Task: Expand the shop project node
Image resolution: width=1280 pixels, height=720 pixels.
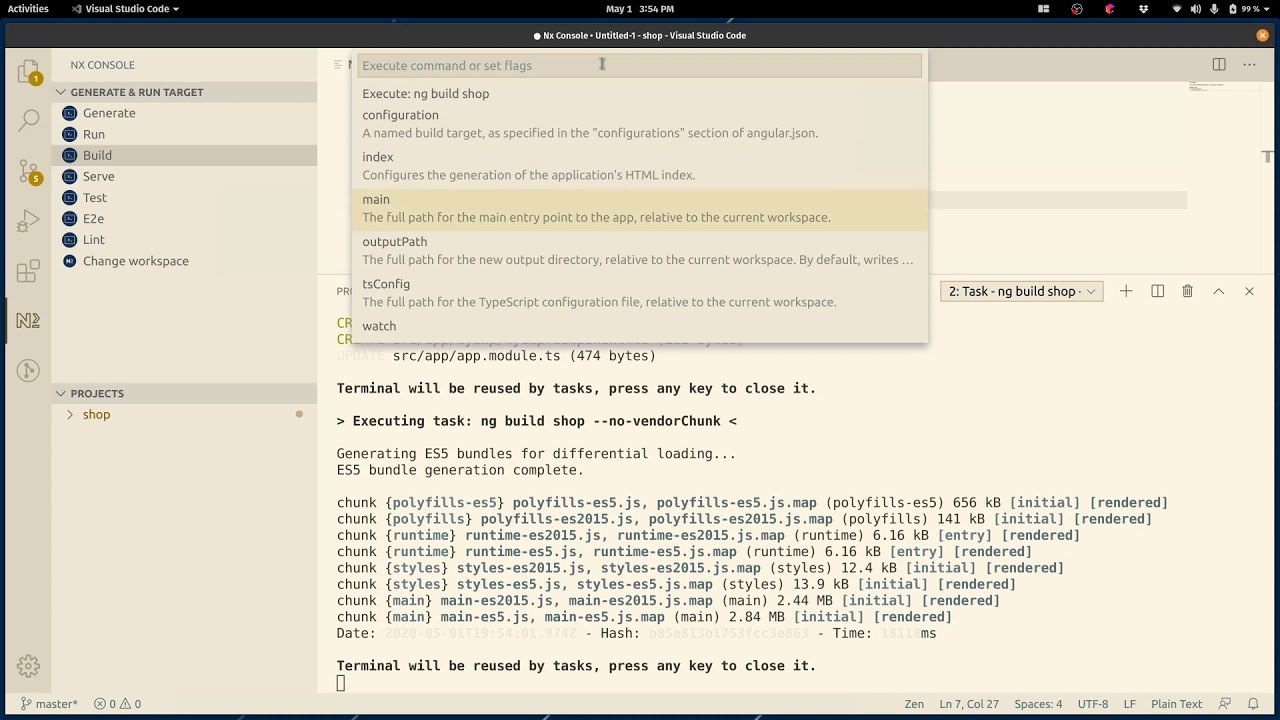Action: pyautogui.click(x=70, y=414)
